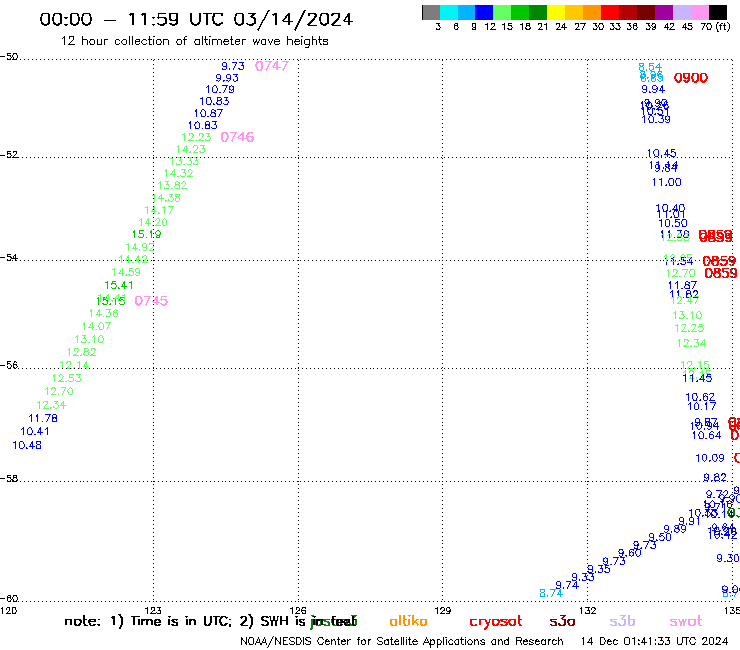Select the wave height value 9.93
This screenshot has width=740, height=650.
[227, 78]
